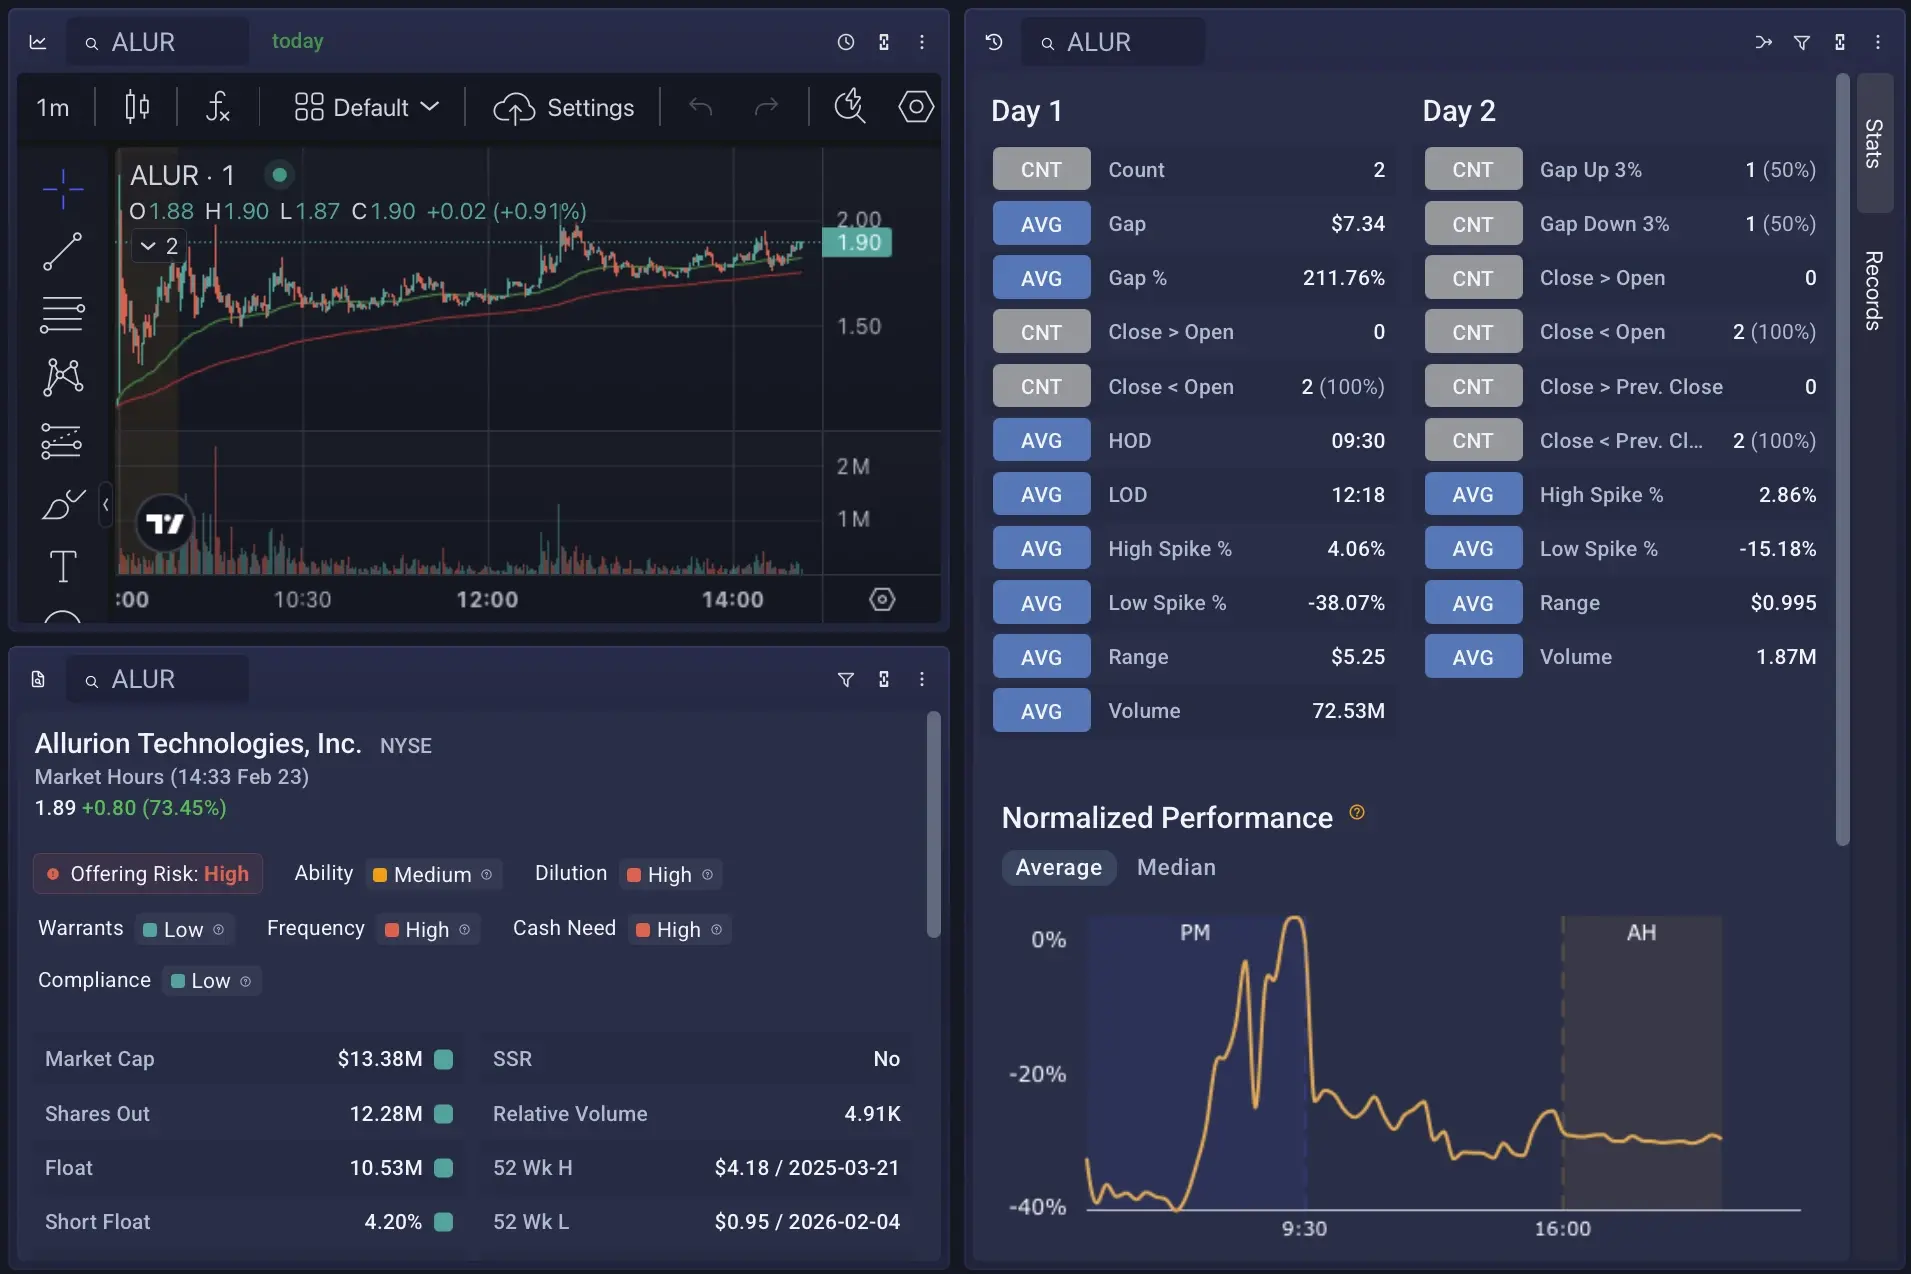Toggle AVG for Day 2 Volume
Screen dimensions: 1911x1274
point(1471,656)
